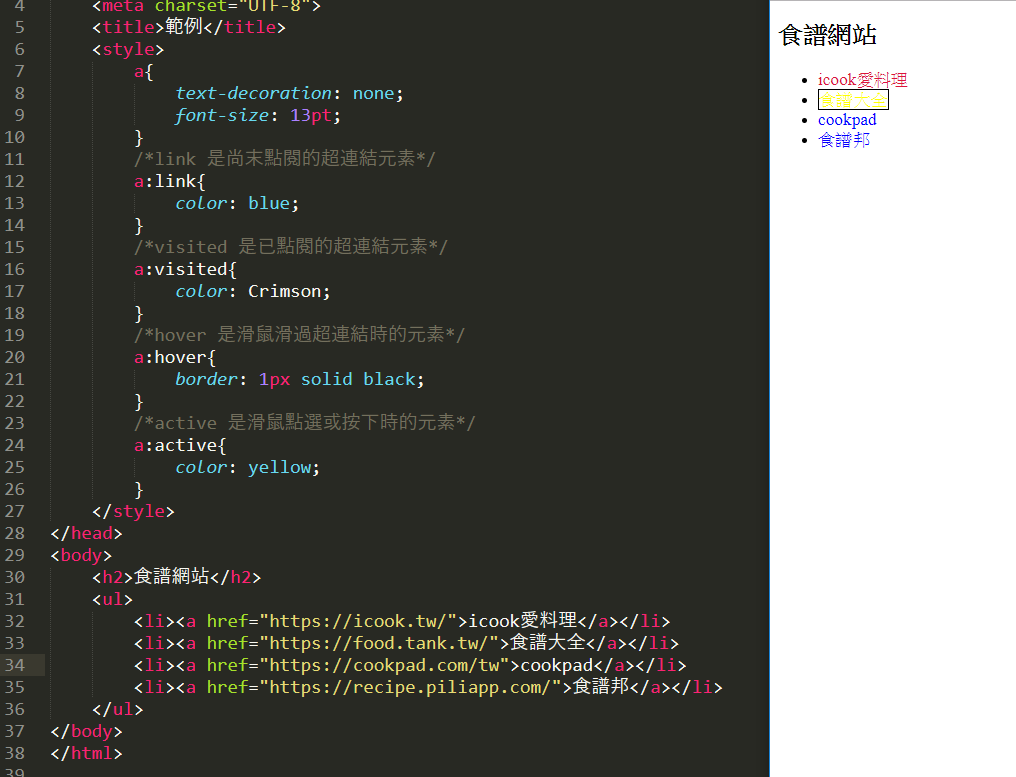The width and height of the screenshot is (1016, 777).
Task: Click the 食譜網站 heading in preview
Action: point(828,36)
